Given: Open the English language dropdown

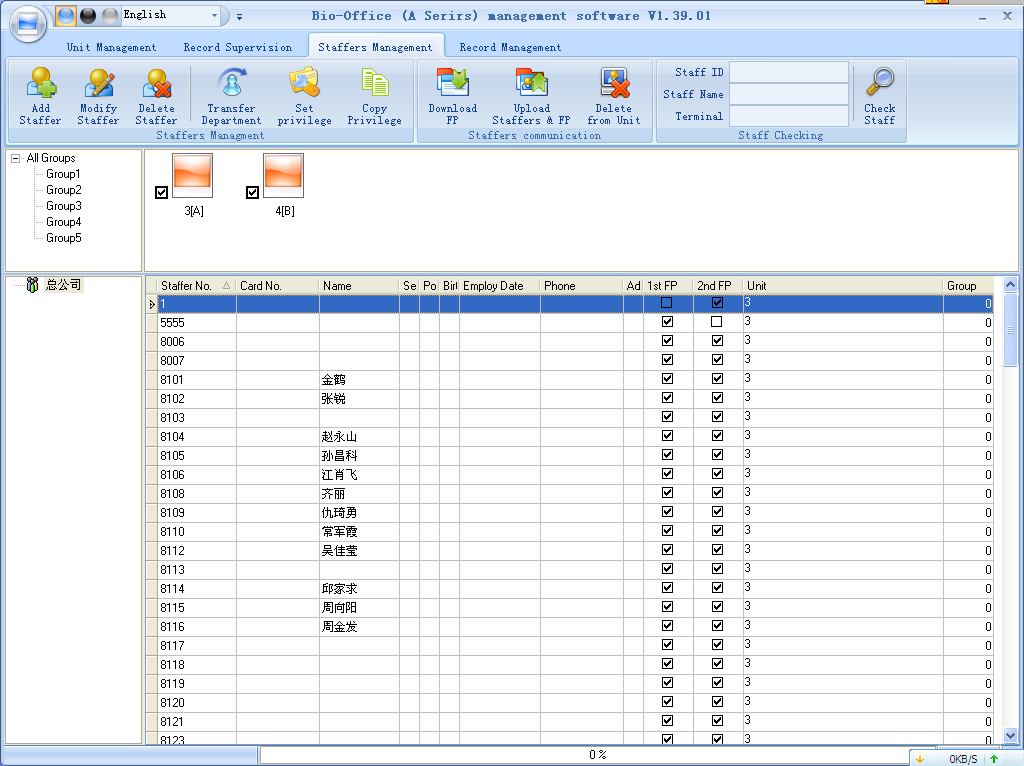Looking at the screenshot, I should [x=214, y=16].
